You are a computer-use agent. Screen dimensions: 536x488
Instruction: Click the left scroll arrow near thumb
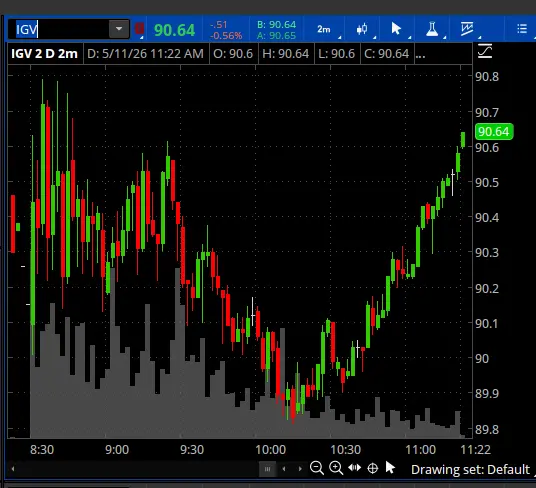(x=284, y=469)
